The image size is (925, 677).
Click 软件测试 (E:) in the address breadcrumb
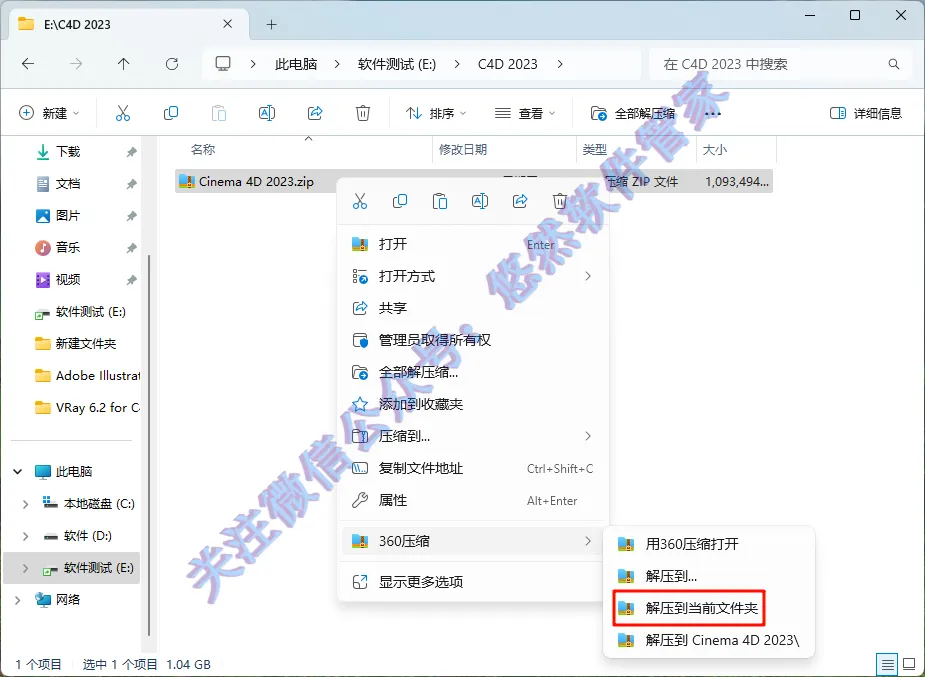click(397, 64)
